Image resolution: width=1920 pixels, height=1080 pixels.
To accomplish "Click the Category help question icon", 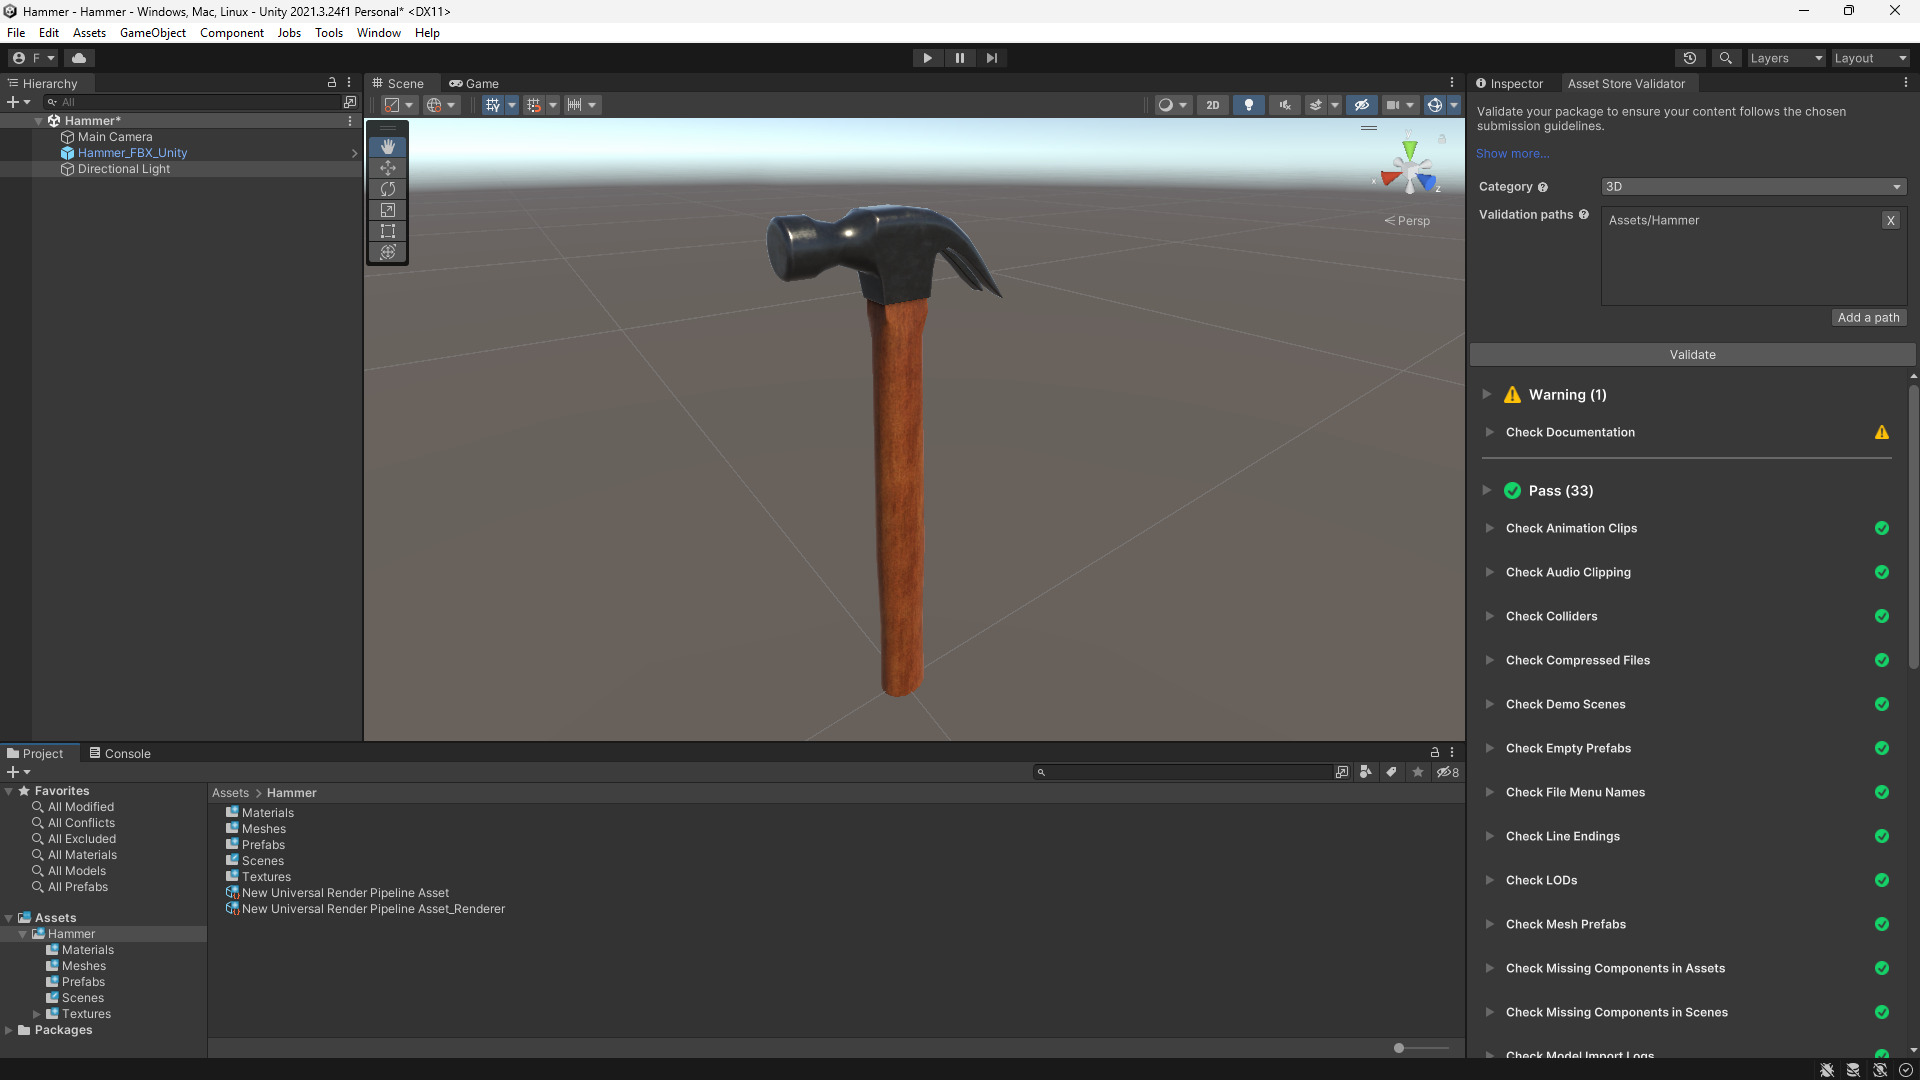I will point(1543,187).
